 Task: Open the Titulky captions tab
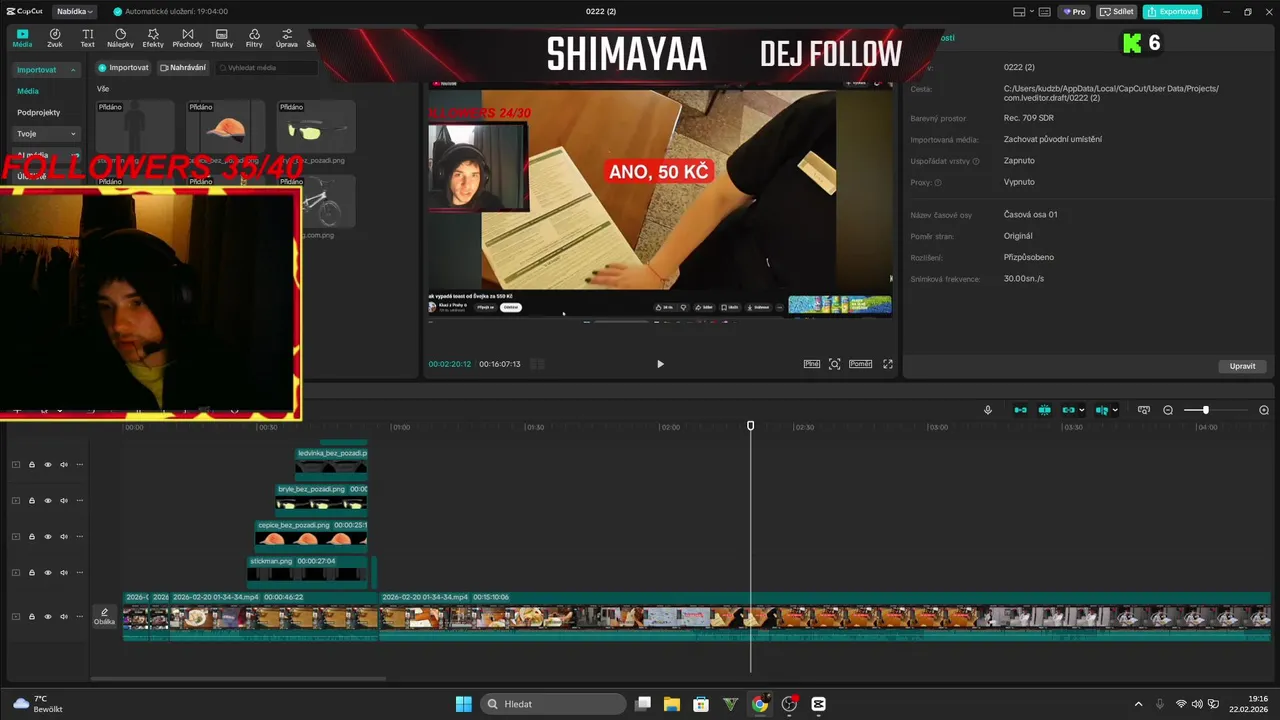(222, 38)
